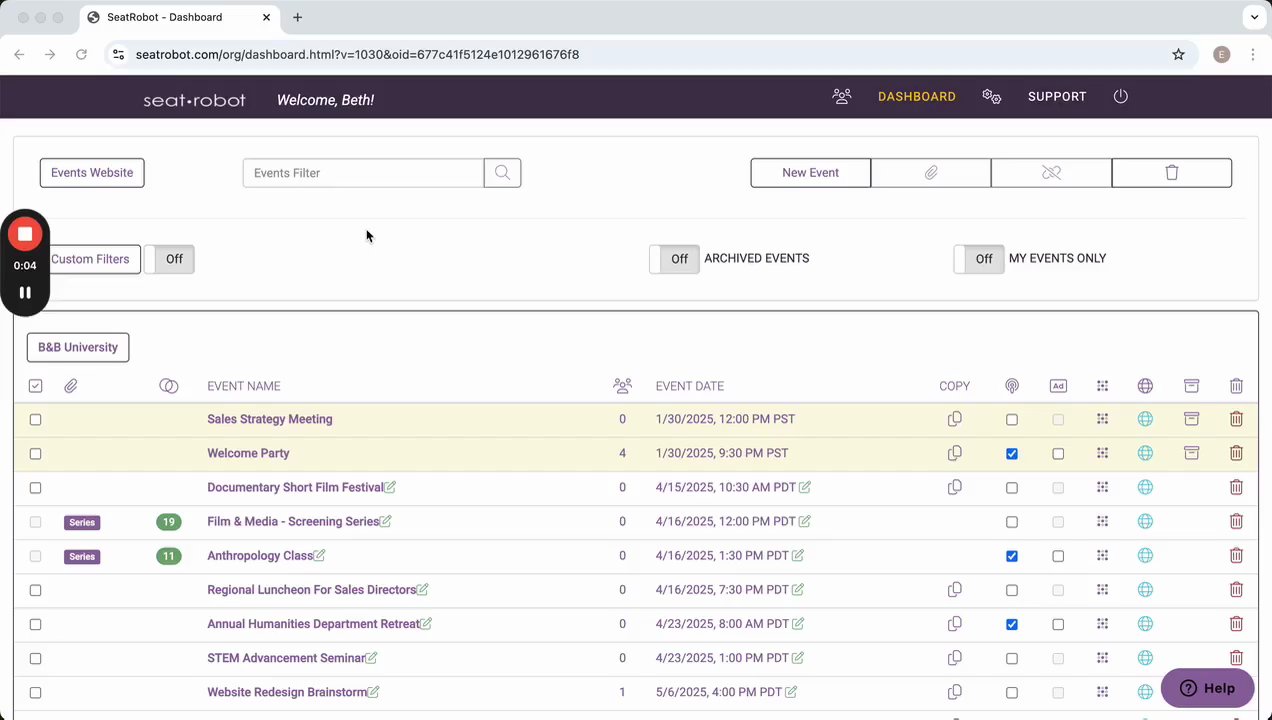This screenshot has height=720, width=1272.
Task: Copy the Sales Strategy Meeting event
Action: click(x=954, y=419)
